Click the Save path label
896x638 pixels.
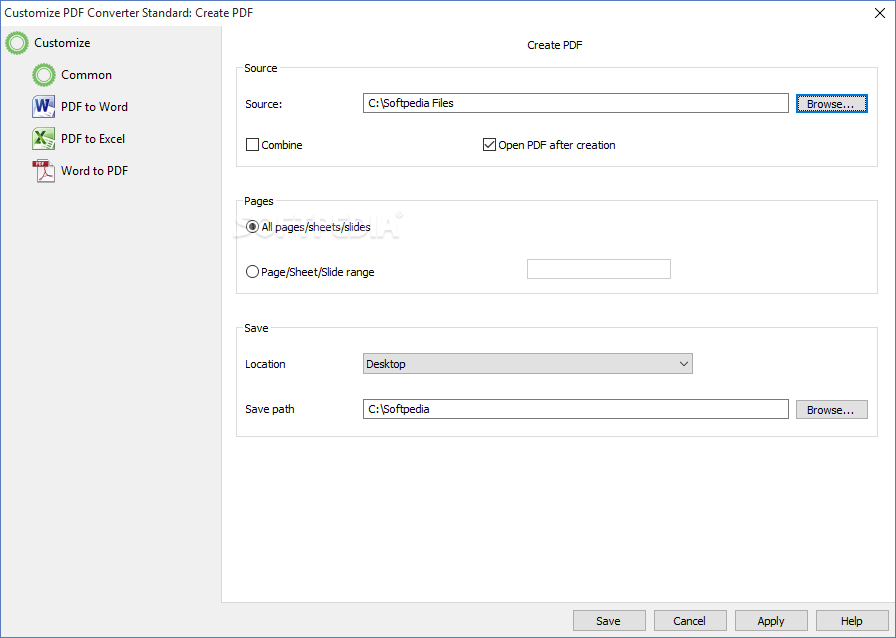pos(270,409)
